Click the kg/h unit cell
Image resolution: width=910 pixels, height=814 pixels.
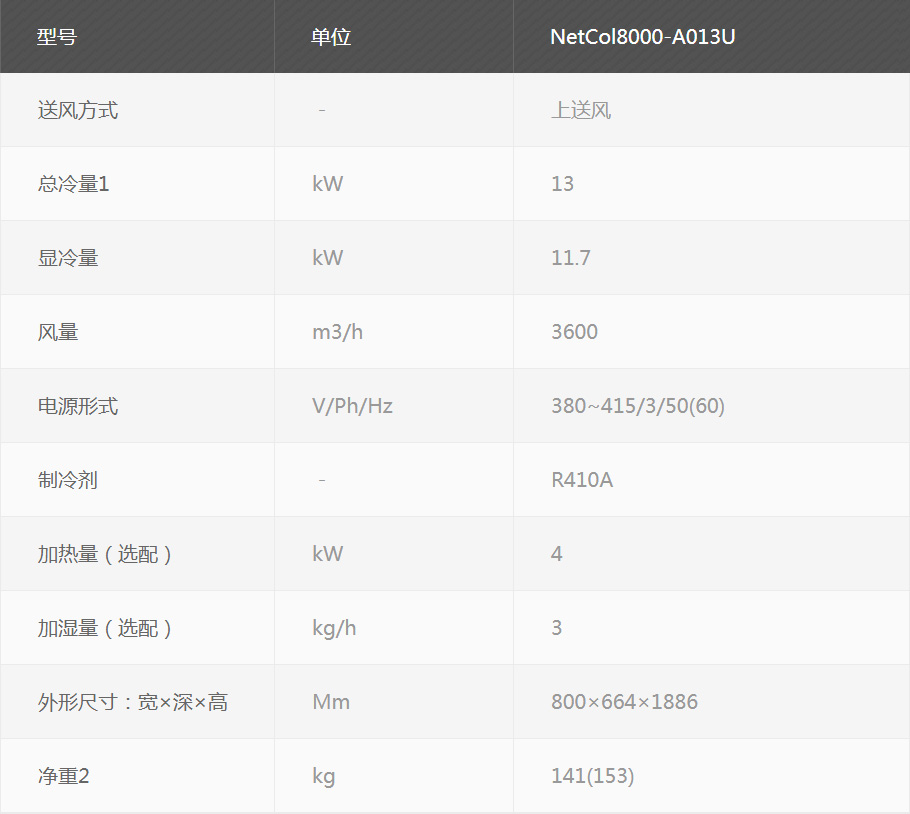coord(334,628)
